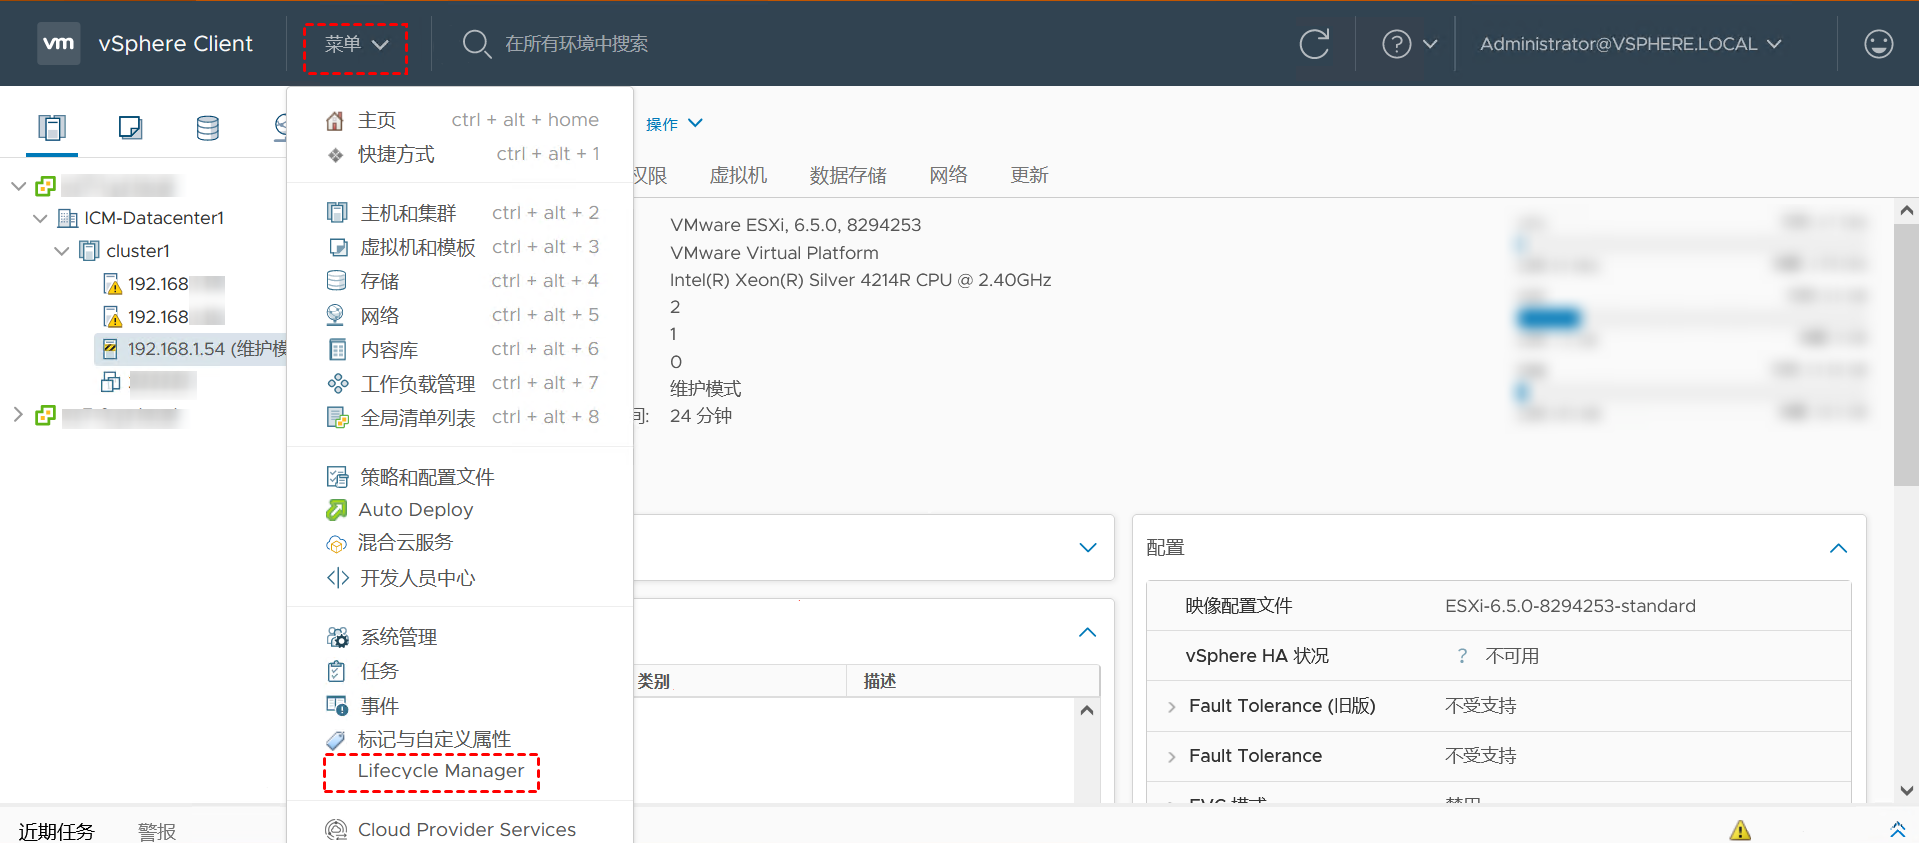This screenshot has height=843, width=1919.
Task: Expand the second vCenter tree node
Action: [x=18, y=415]
